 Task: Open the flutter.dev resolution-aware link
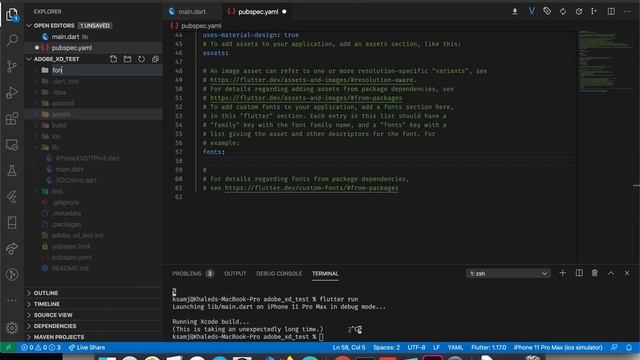tap(312, 80)
